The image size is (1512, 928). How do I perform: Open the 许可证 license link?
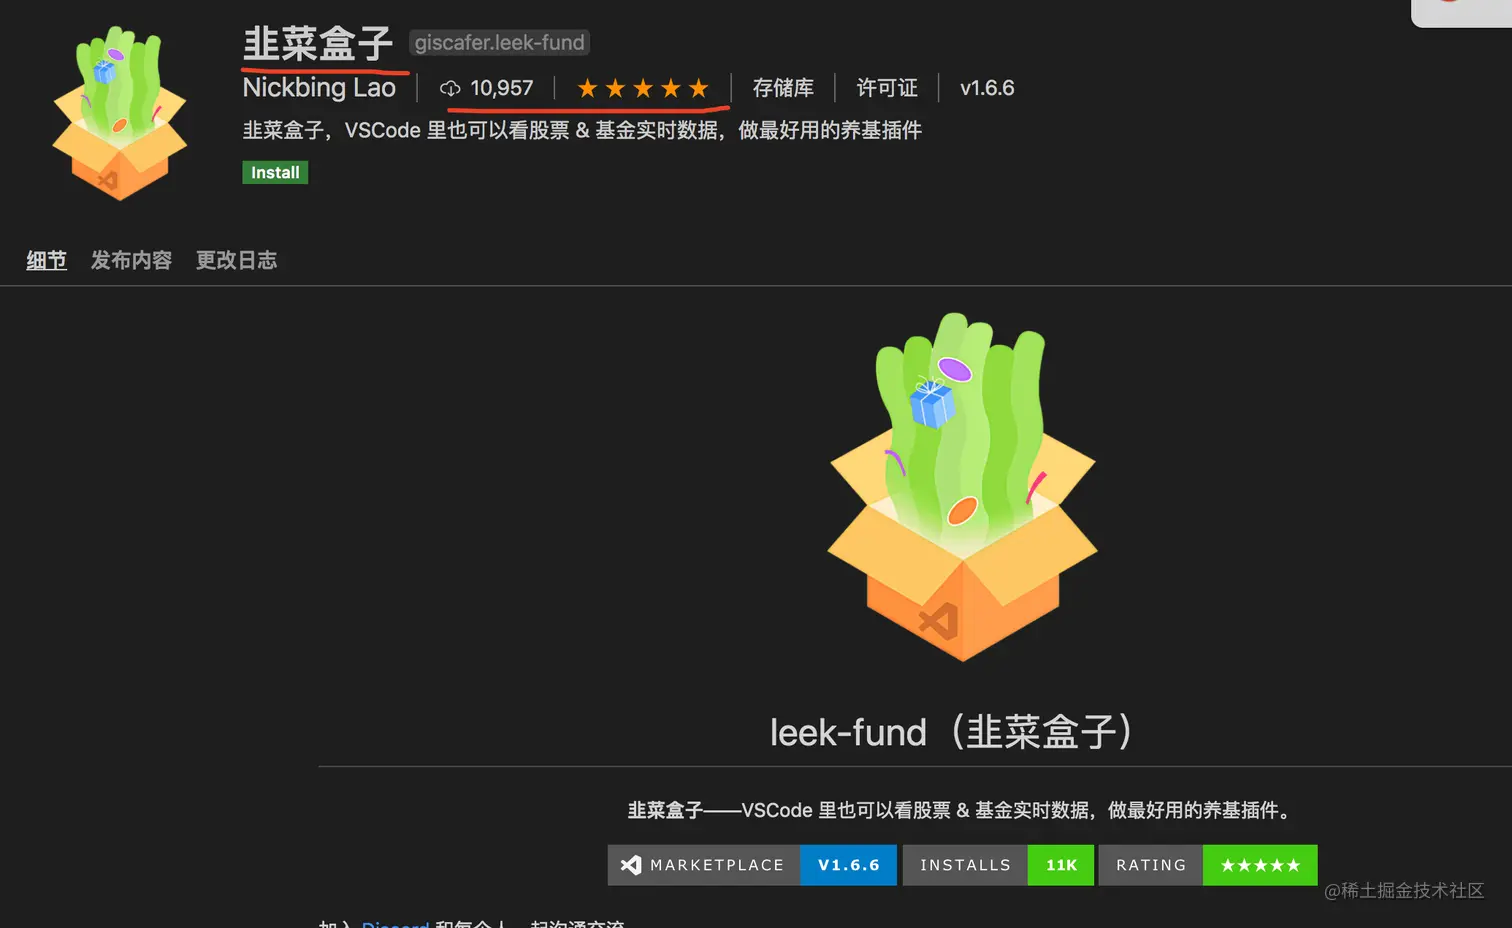[x=887, y=88]
